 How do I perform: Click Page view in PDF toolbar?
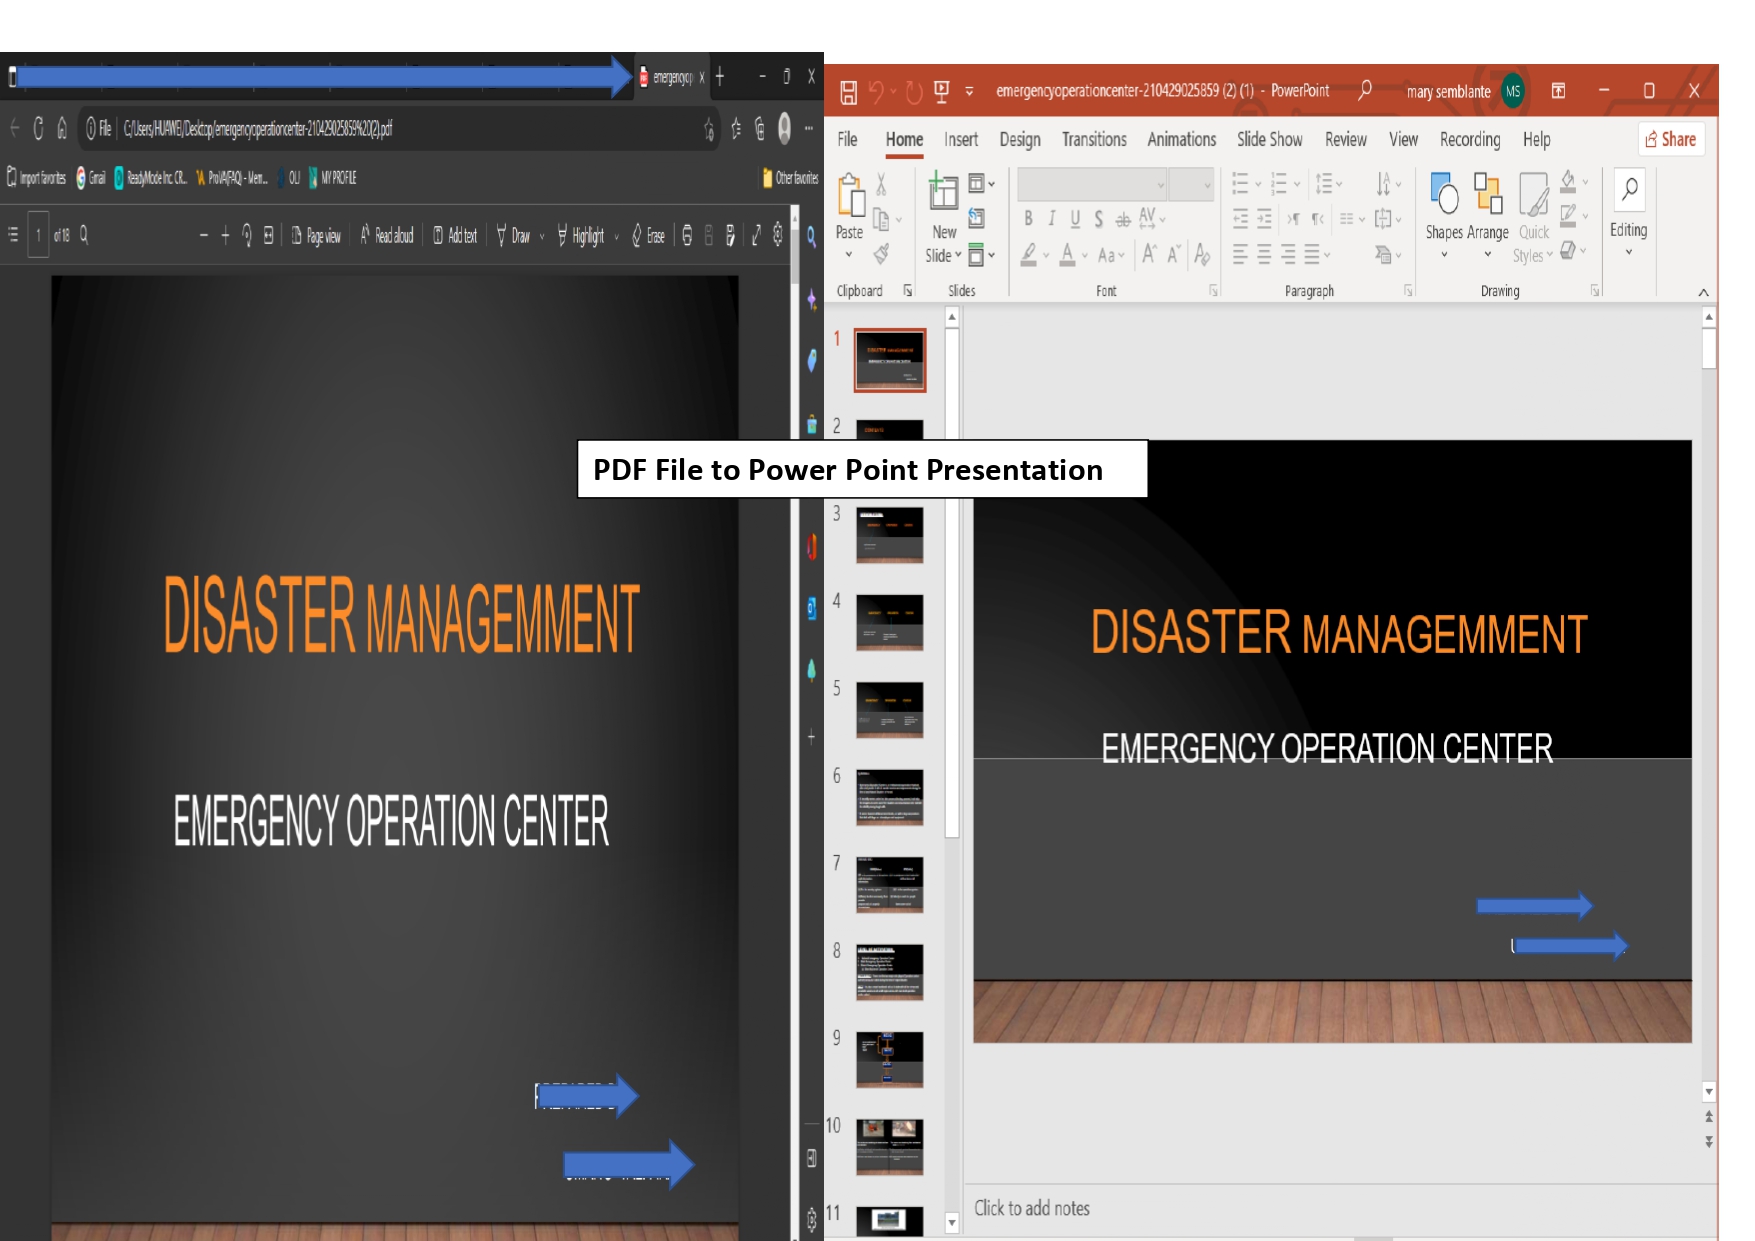pos(316,236)
